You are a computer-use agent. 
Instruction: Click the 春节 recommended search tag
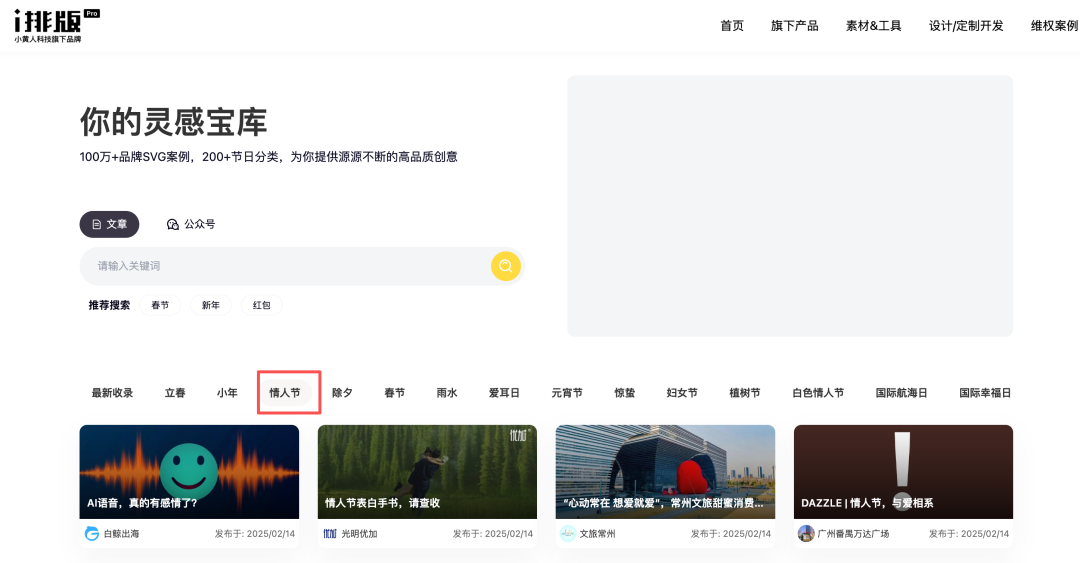point(160,305)
